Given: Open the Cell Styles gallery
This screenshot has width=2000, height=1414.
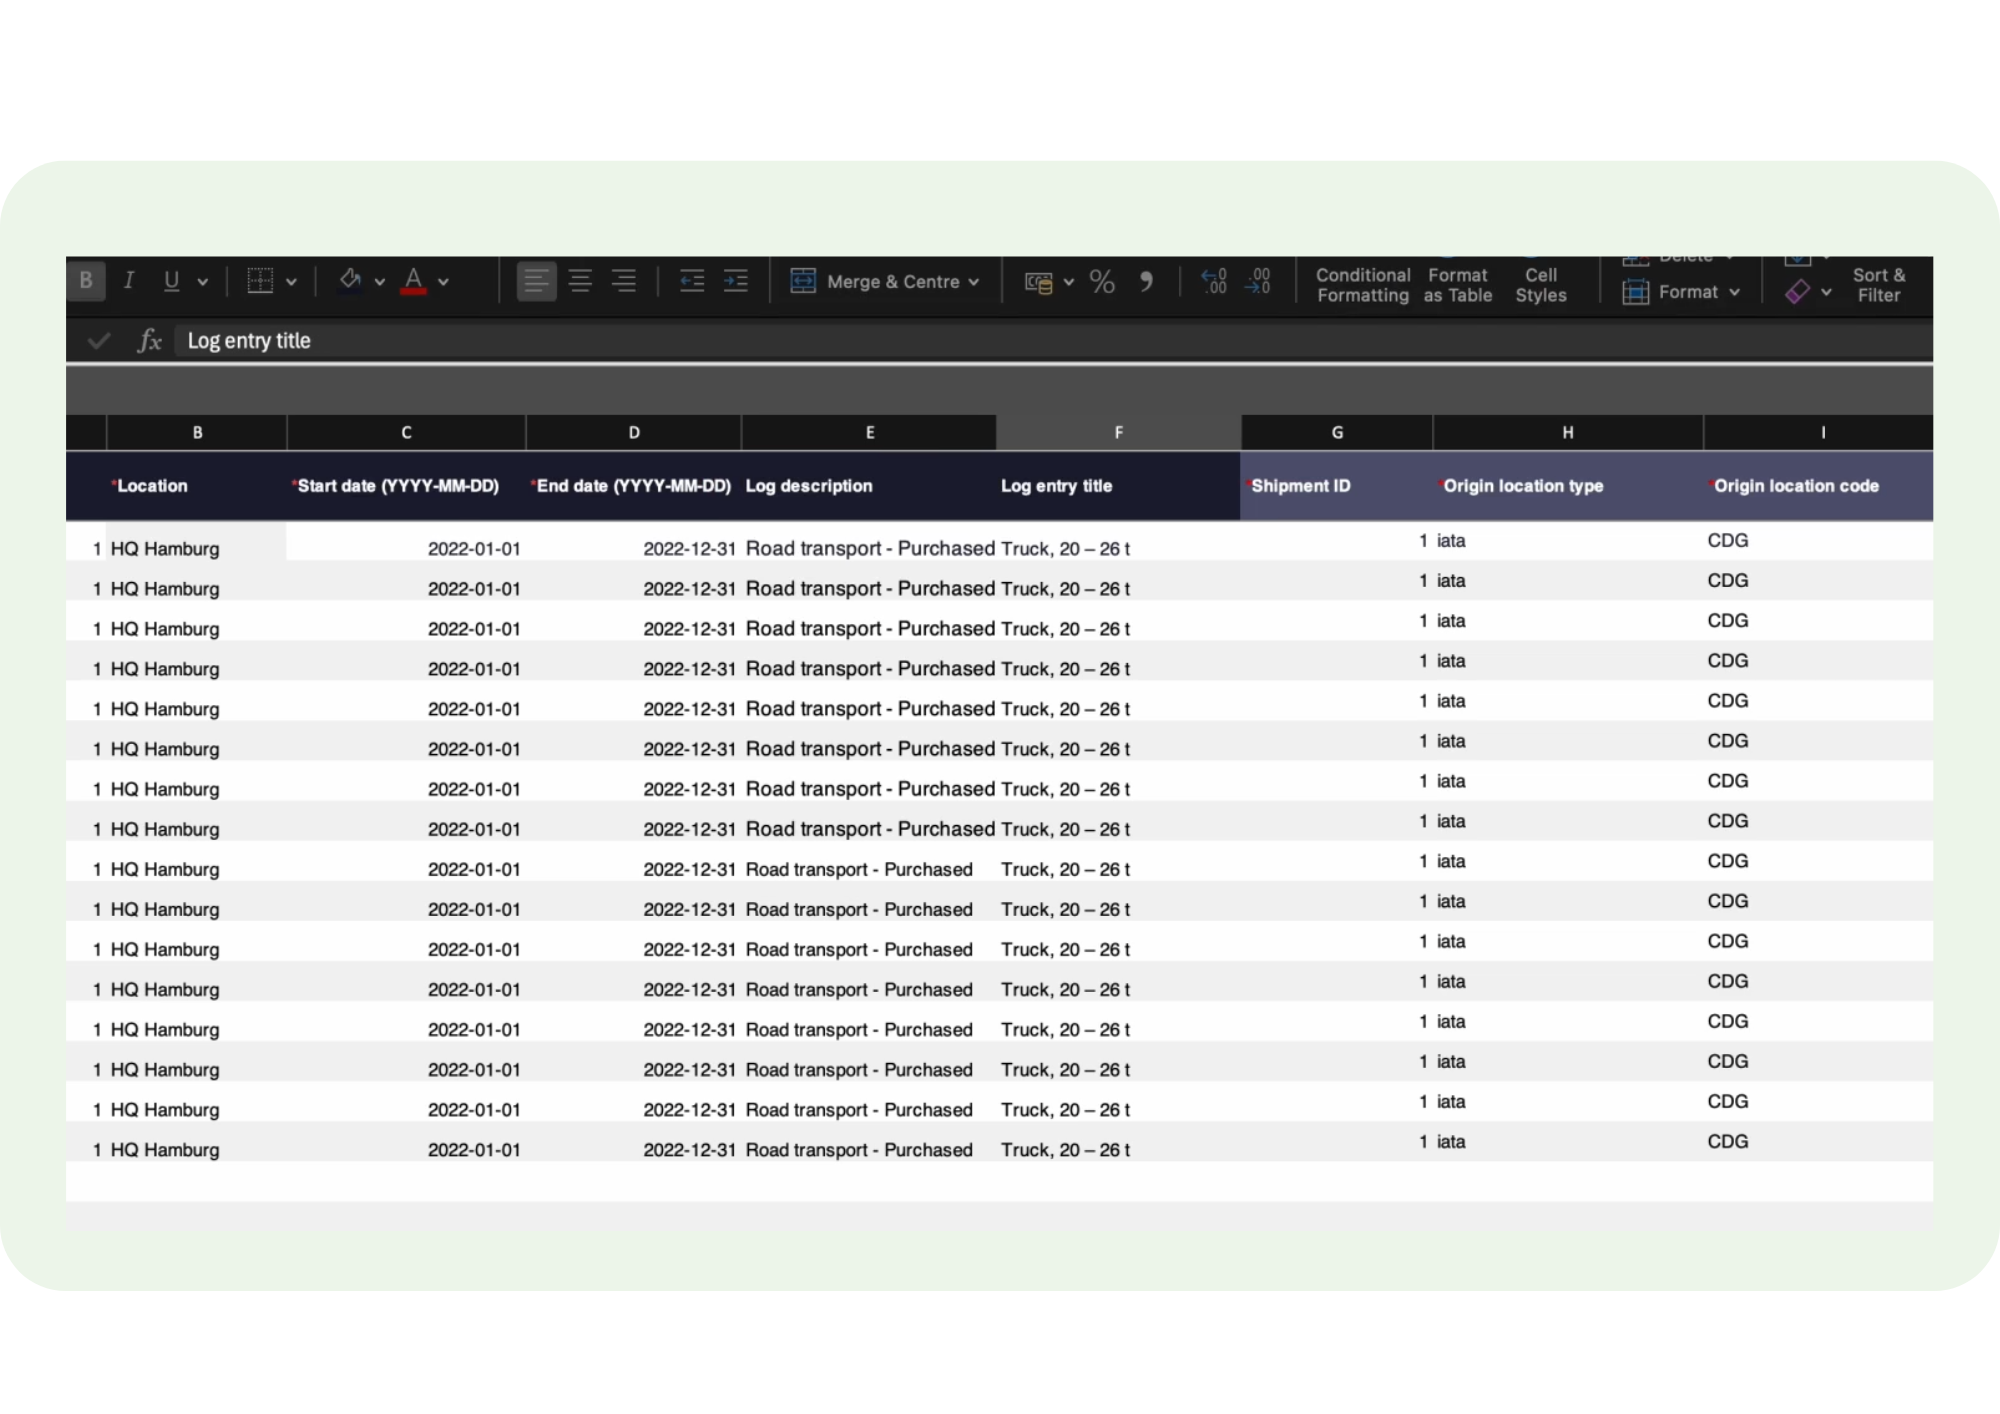Looking at the screenshot, I should (x=1540, y=284).
